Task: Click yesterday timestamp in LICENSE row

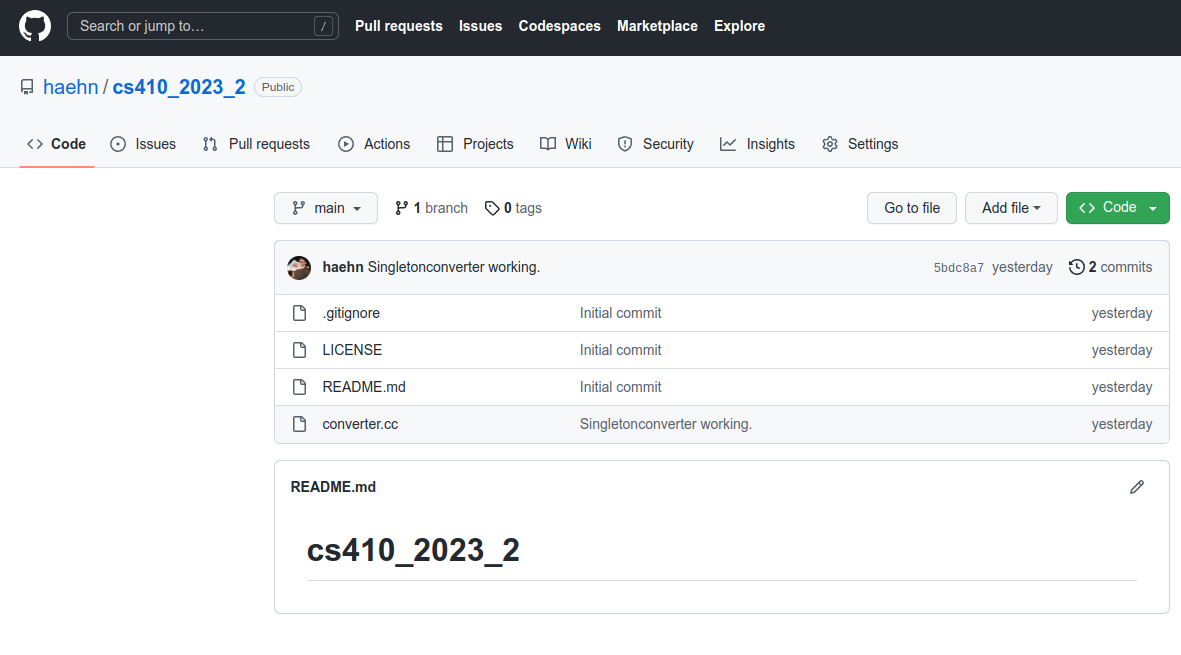Action: tap(1121, 350)
